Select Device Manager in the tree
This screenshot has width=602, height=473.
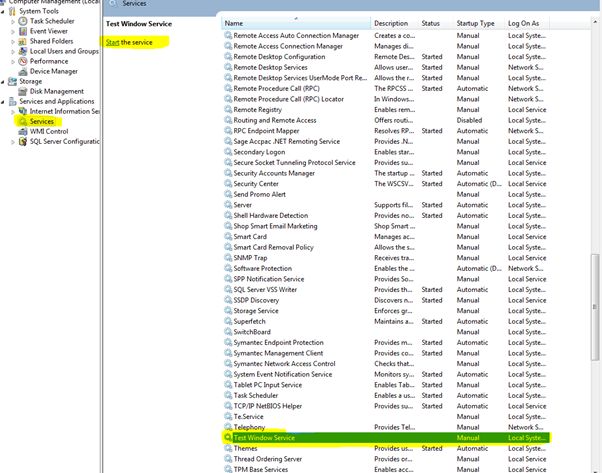tap(54, 71)
